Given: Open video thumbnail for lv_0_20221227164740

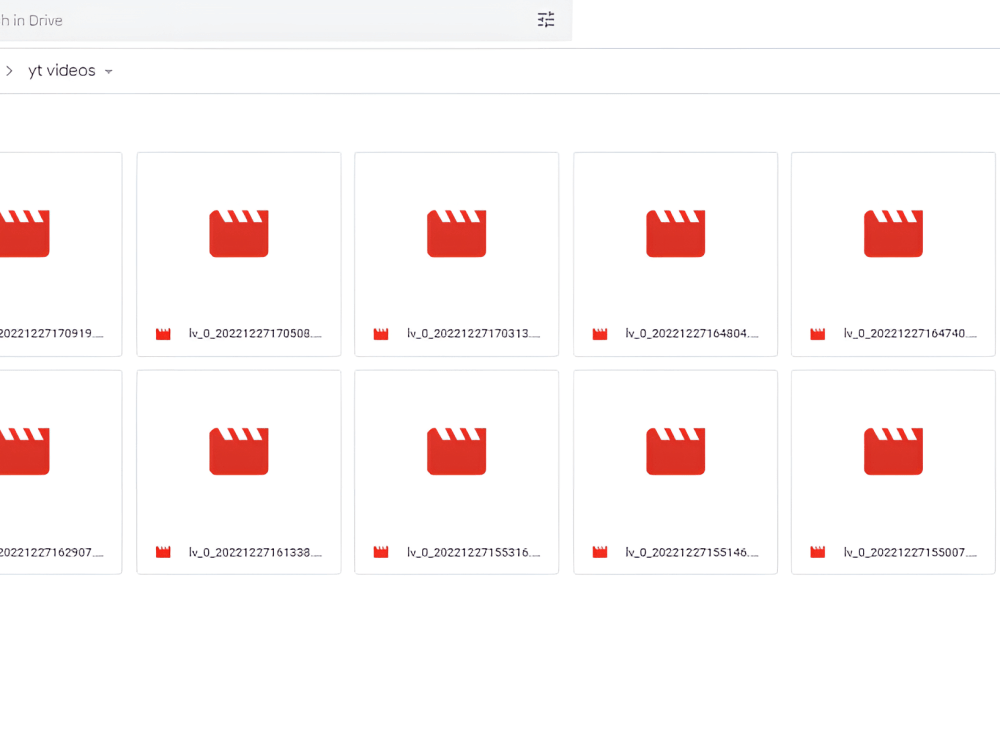Looking at the screenshot, I should 893,233.
